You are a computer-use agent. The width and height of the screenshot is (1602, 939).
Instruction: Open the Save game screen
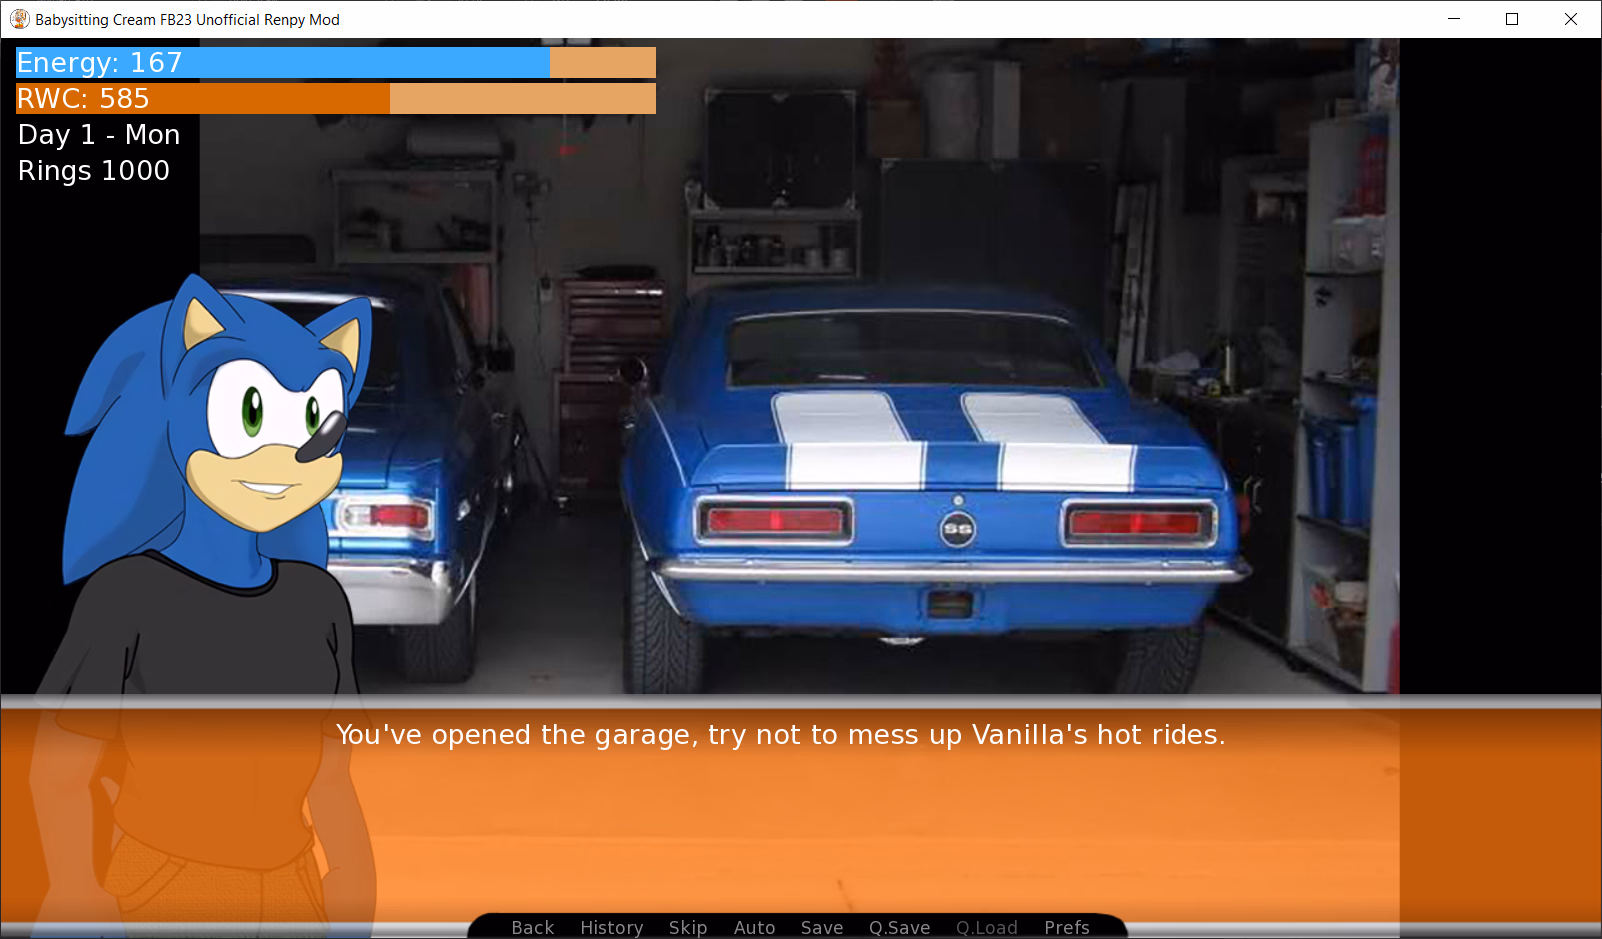(x=821, y=927)
